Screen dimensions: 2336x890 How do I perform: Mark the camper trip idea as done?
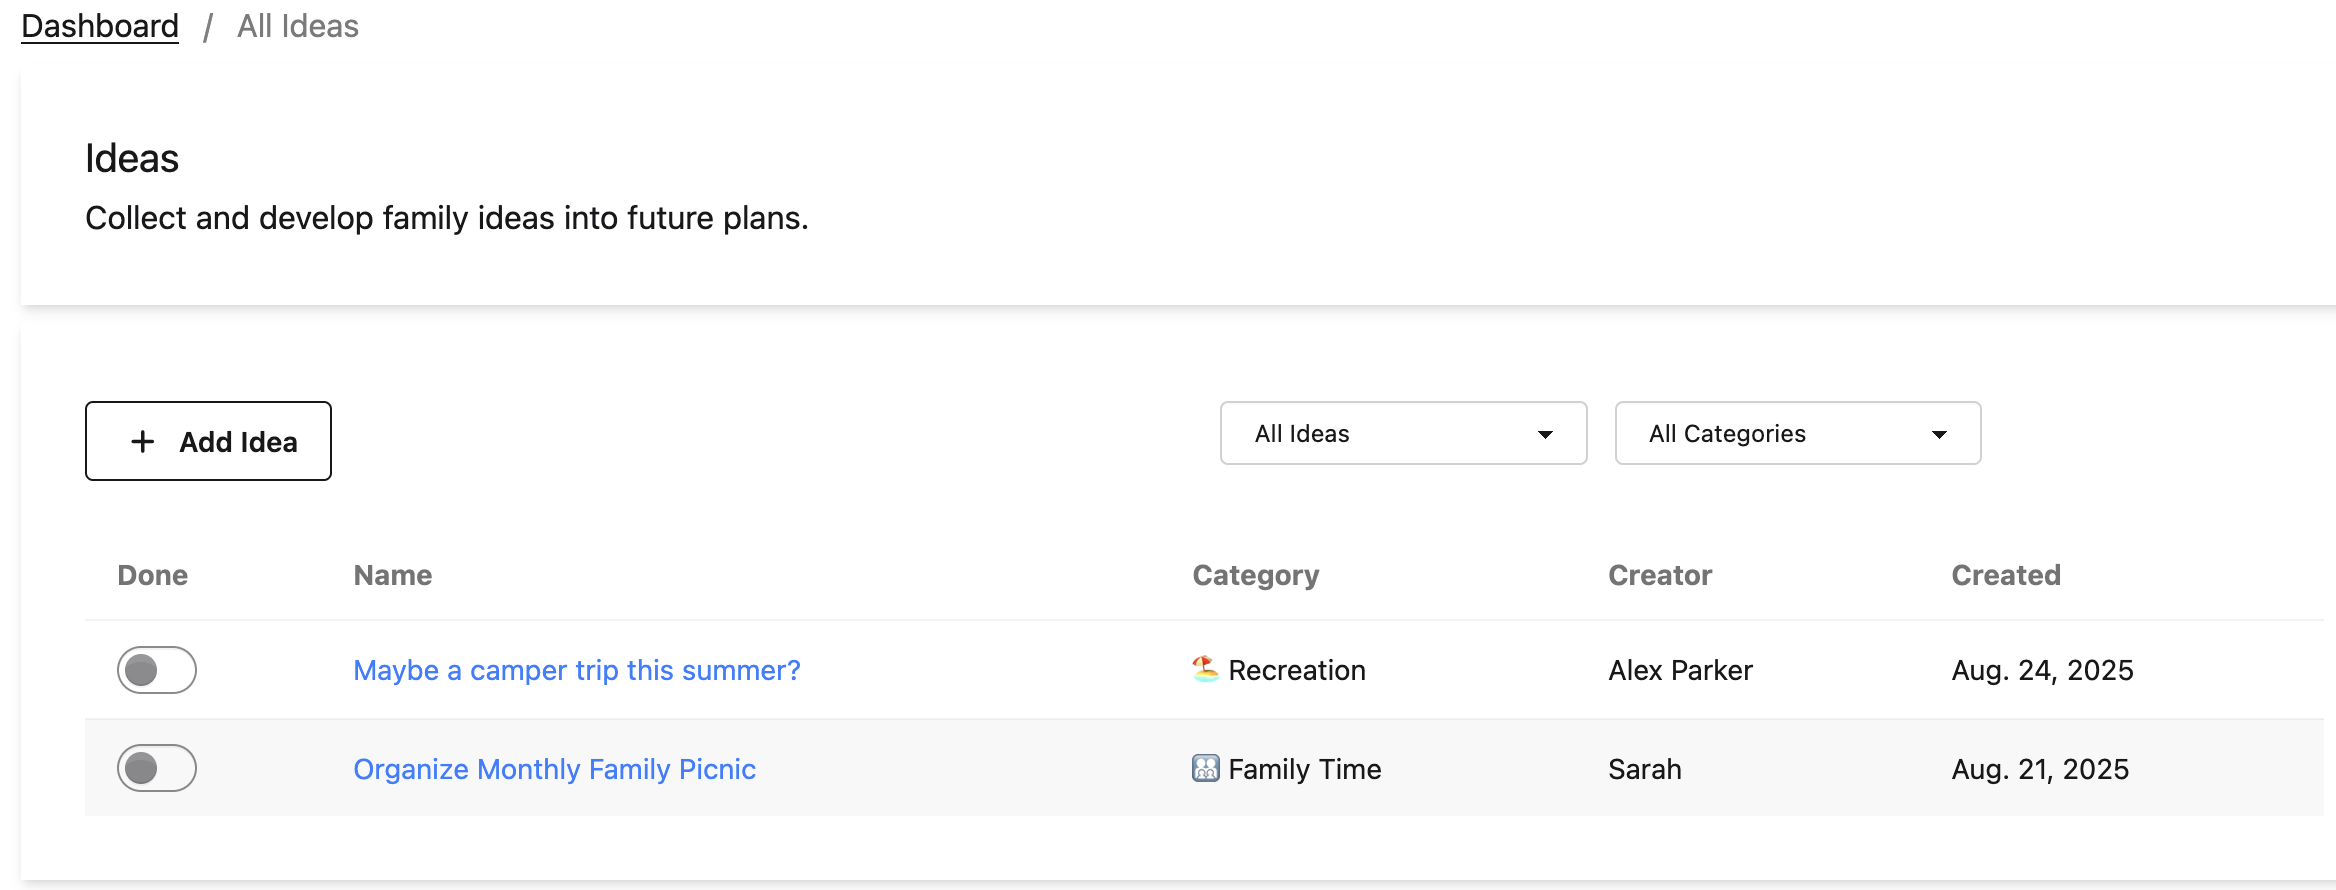click(157, 670)
